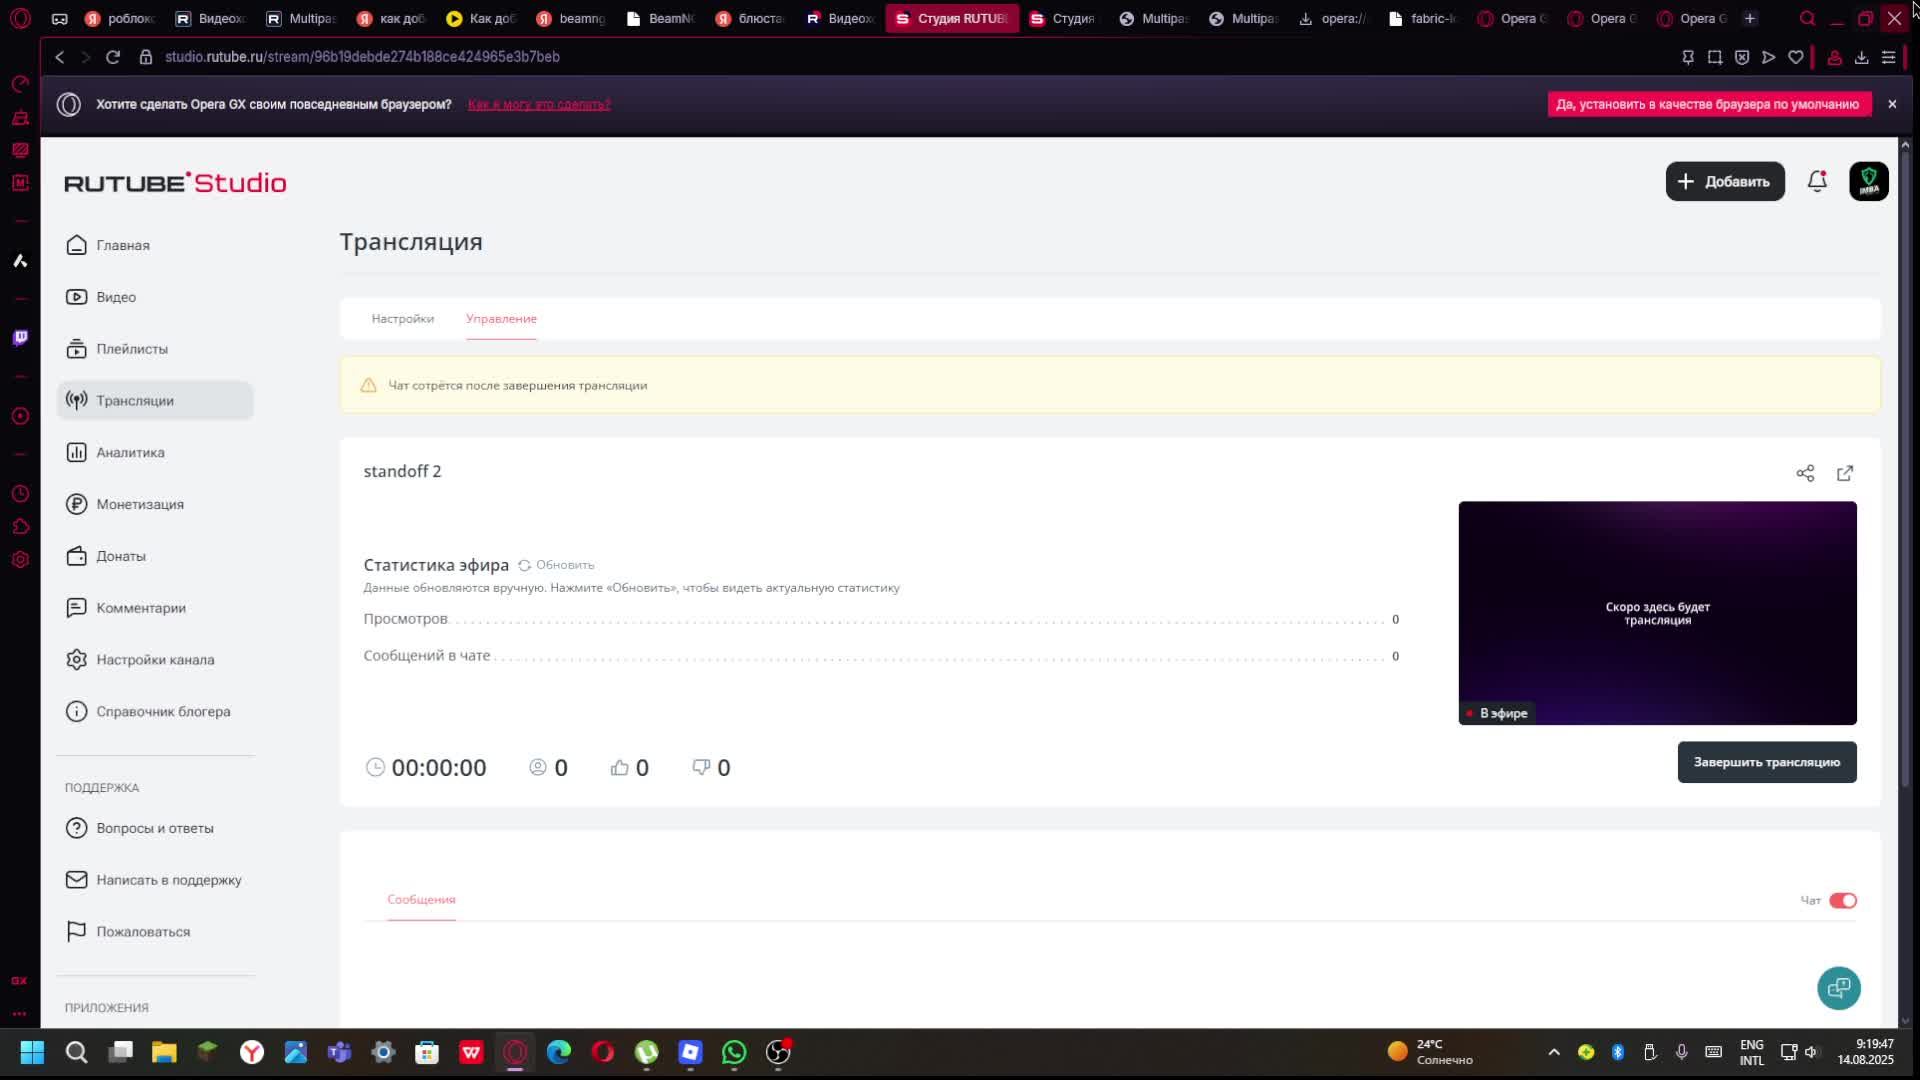Viewport: 1920px width, 1080px height.
Task: Switch to the Настройки tab
Action: pyautogui.click(x=402, y=318)
